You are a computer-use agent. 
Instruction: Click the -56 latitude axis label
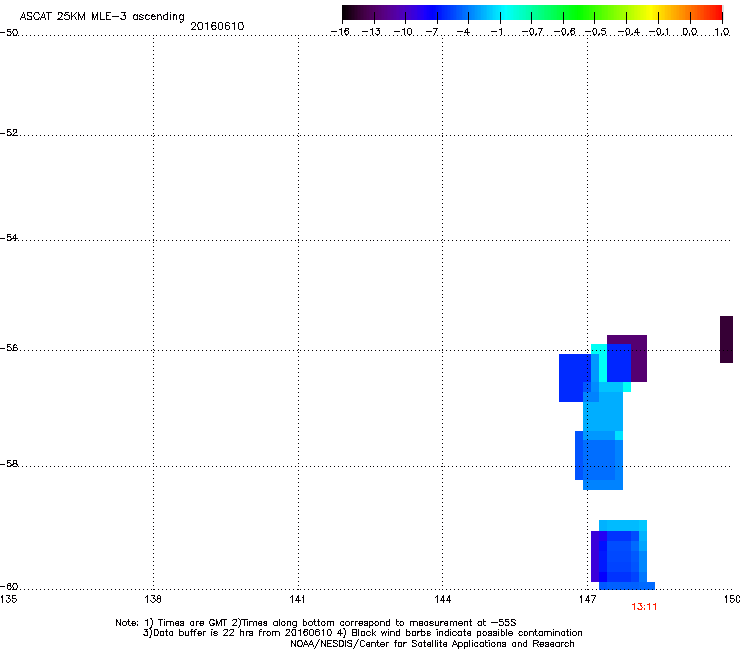click(x=9, y=348)
